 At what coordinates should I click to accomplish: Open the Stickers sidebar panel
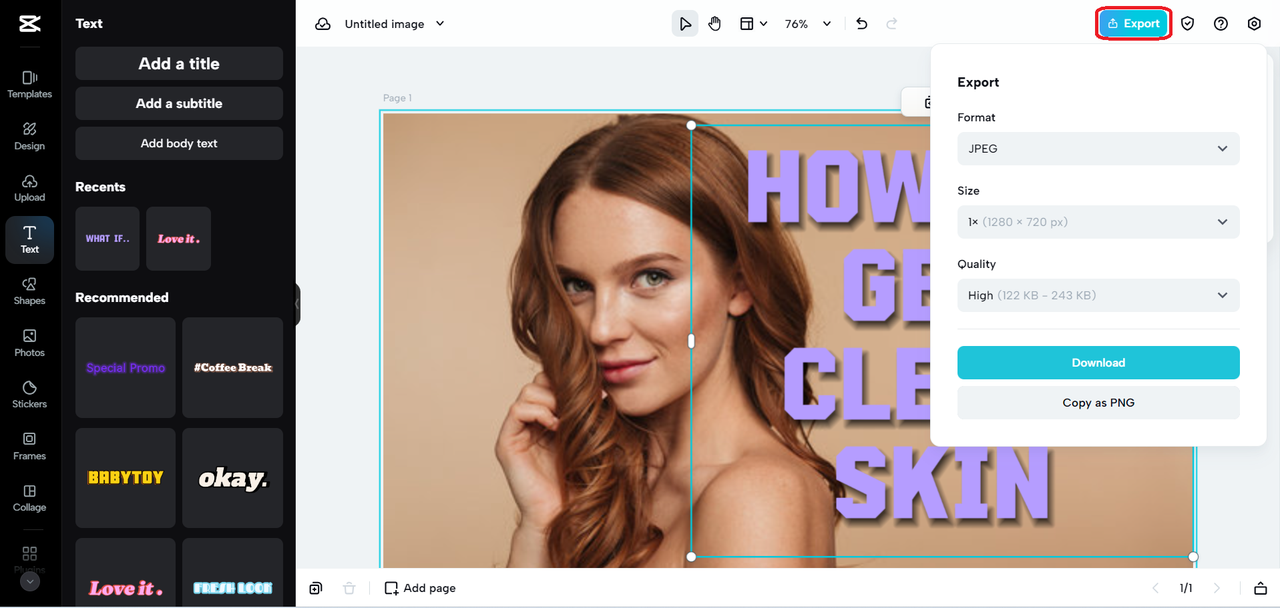(x=30, y=395)
